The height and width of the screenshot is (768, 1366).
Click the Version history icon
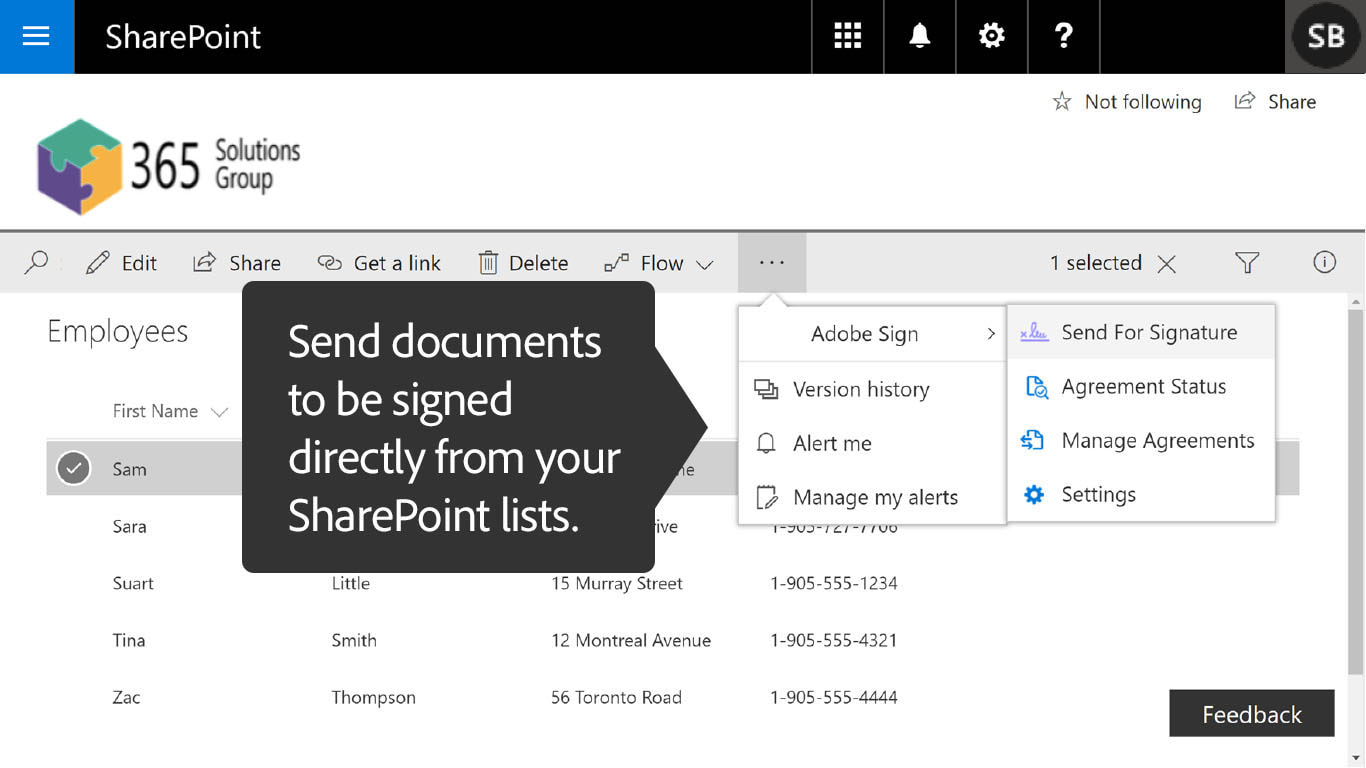(x=766, y=390)
